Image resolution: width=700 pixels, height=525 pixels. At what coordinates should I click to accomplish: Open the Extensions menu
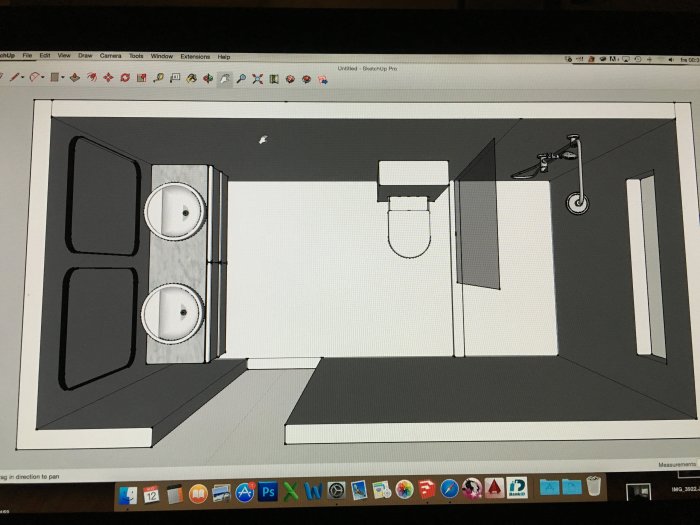pyautogui.click(x=195, y=56)
